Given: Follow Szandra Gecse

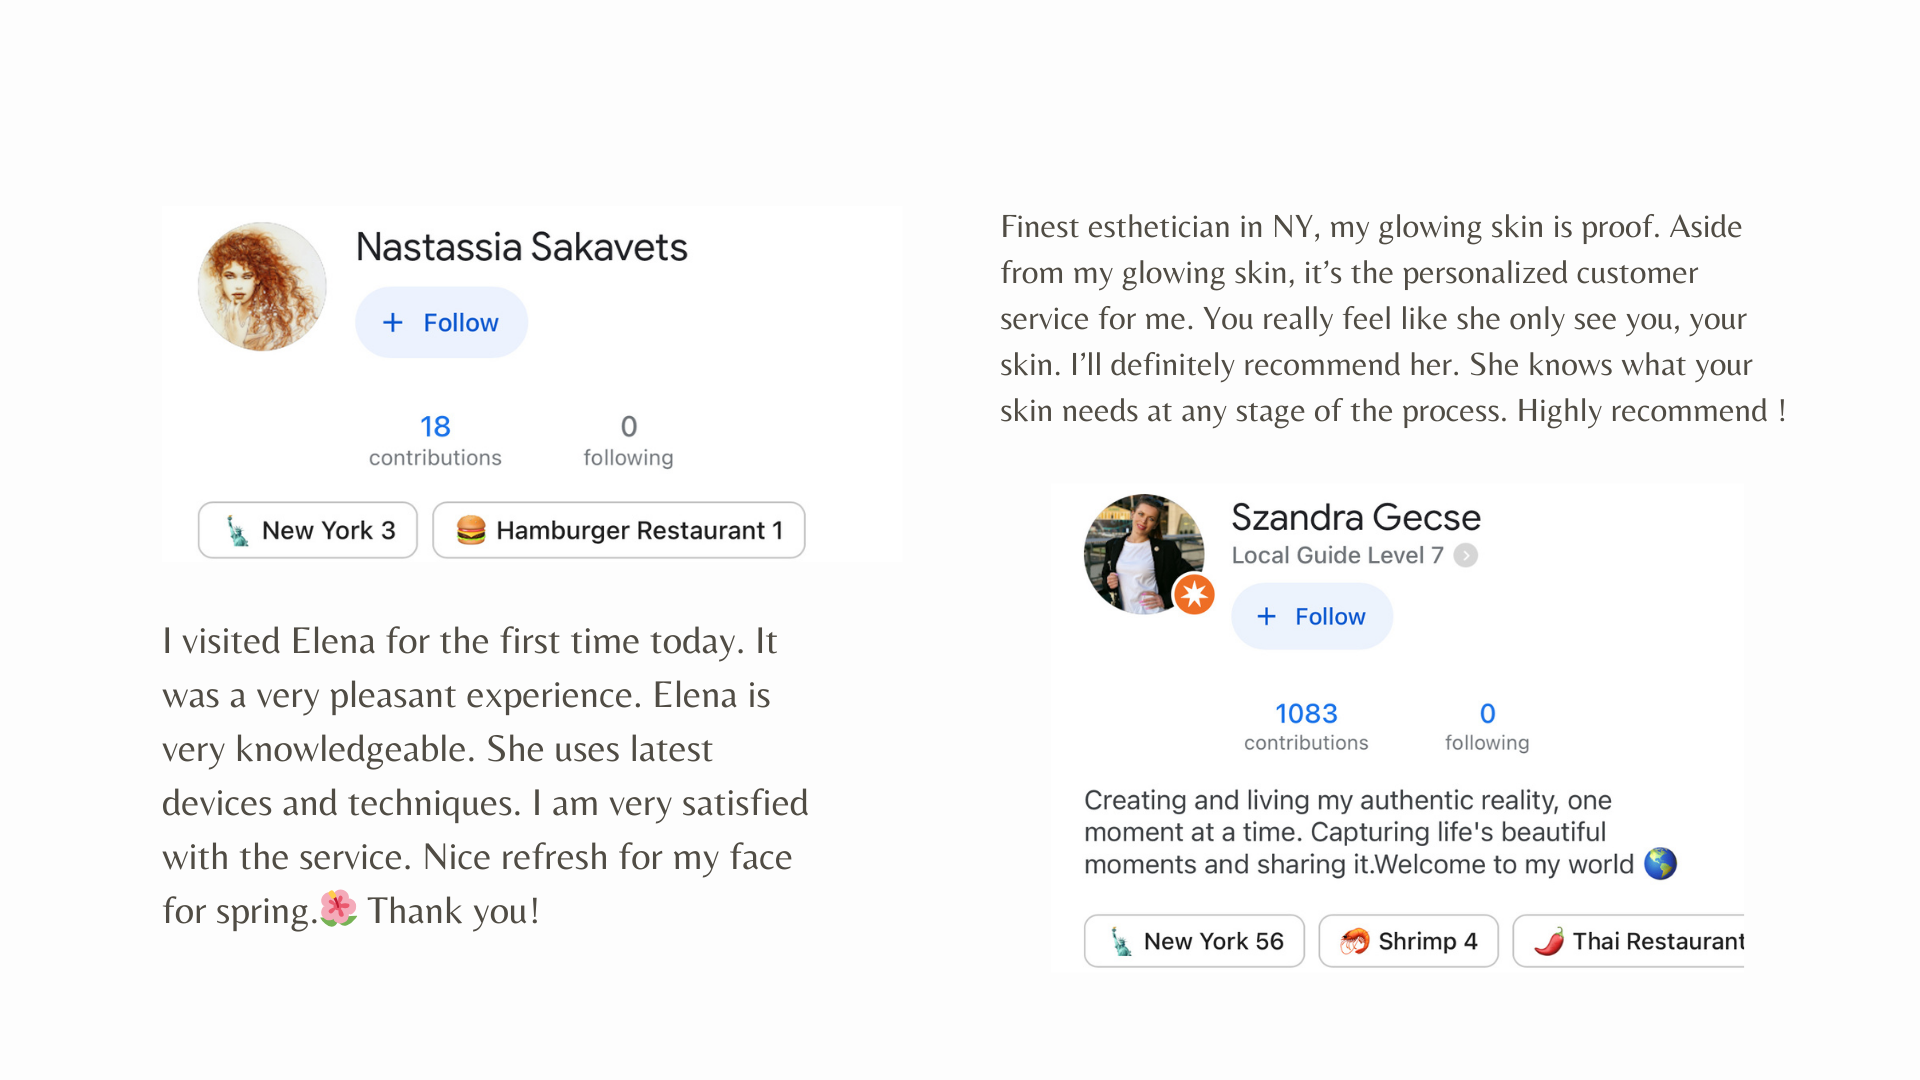Looking at the screenshot, I should click(x=1311, y=616).
